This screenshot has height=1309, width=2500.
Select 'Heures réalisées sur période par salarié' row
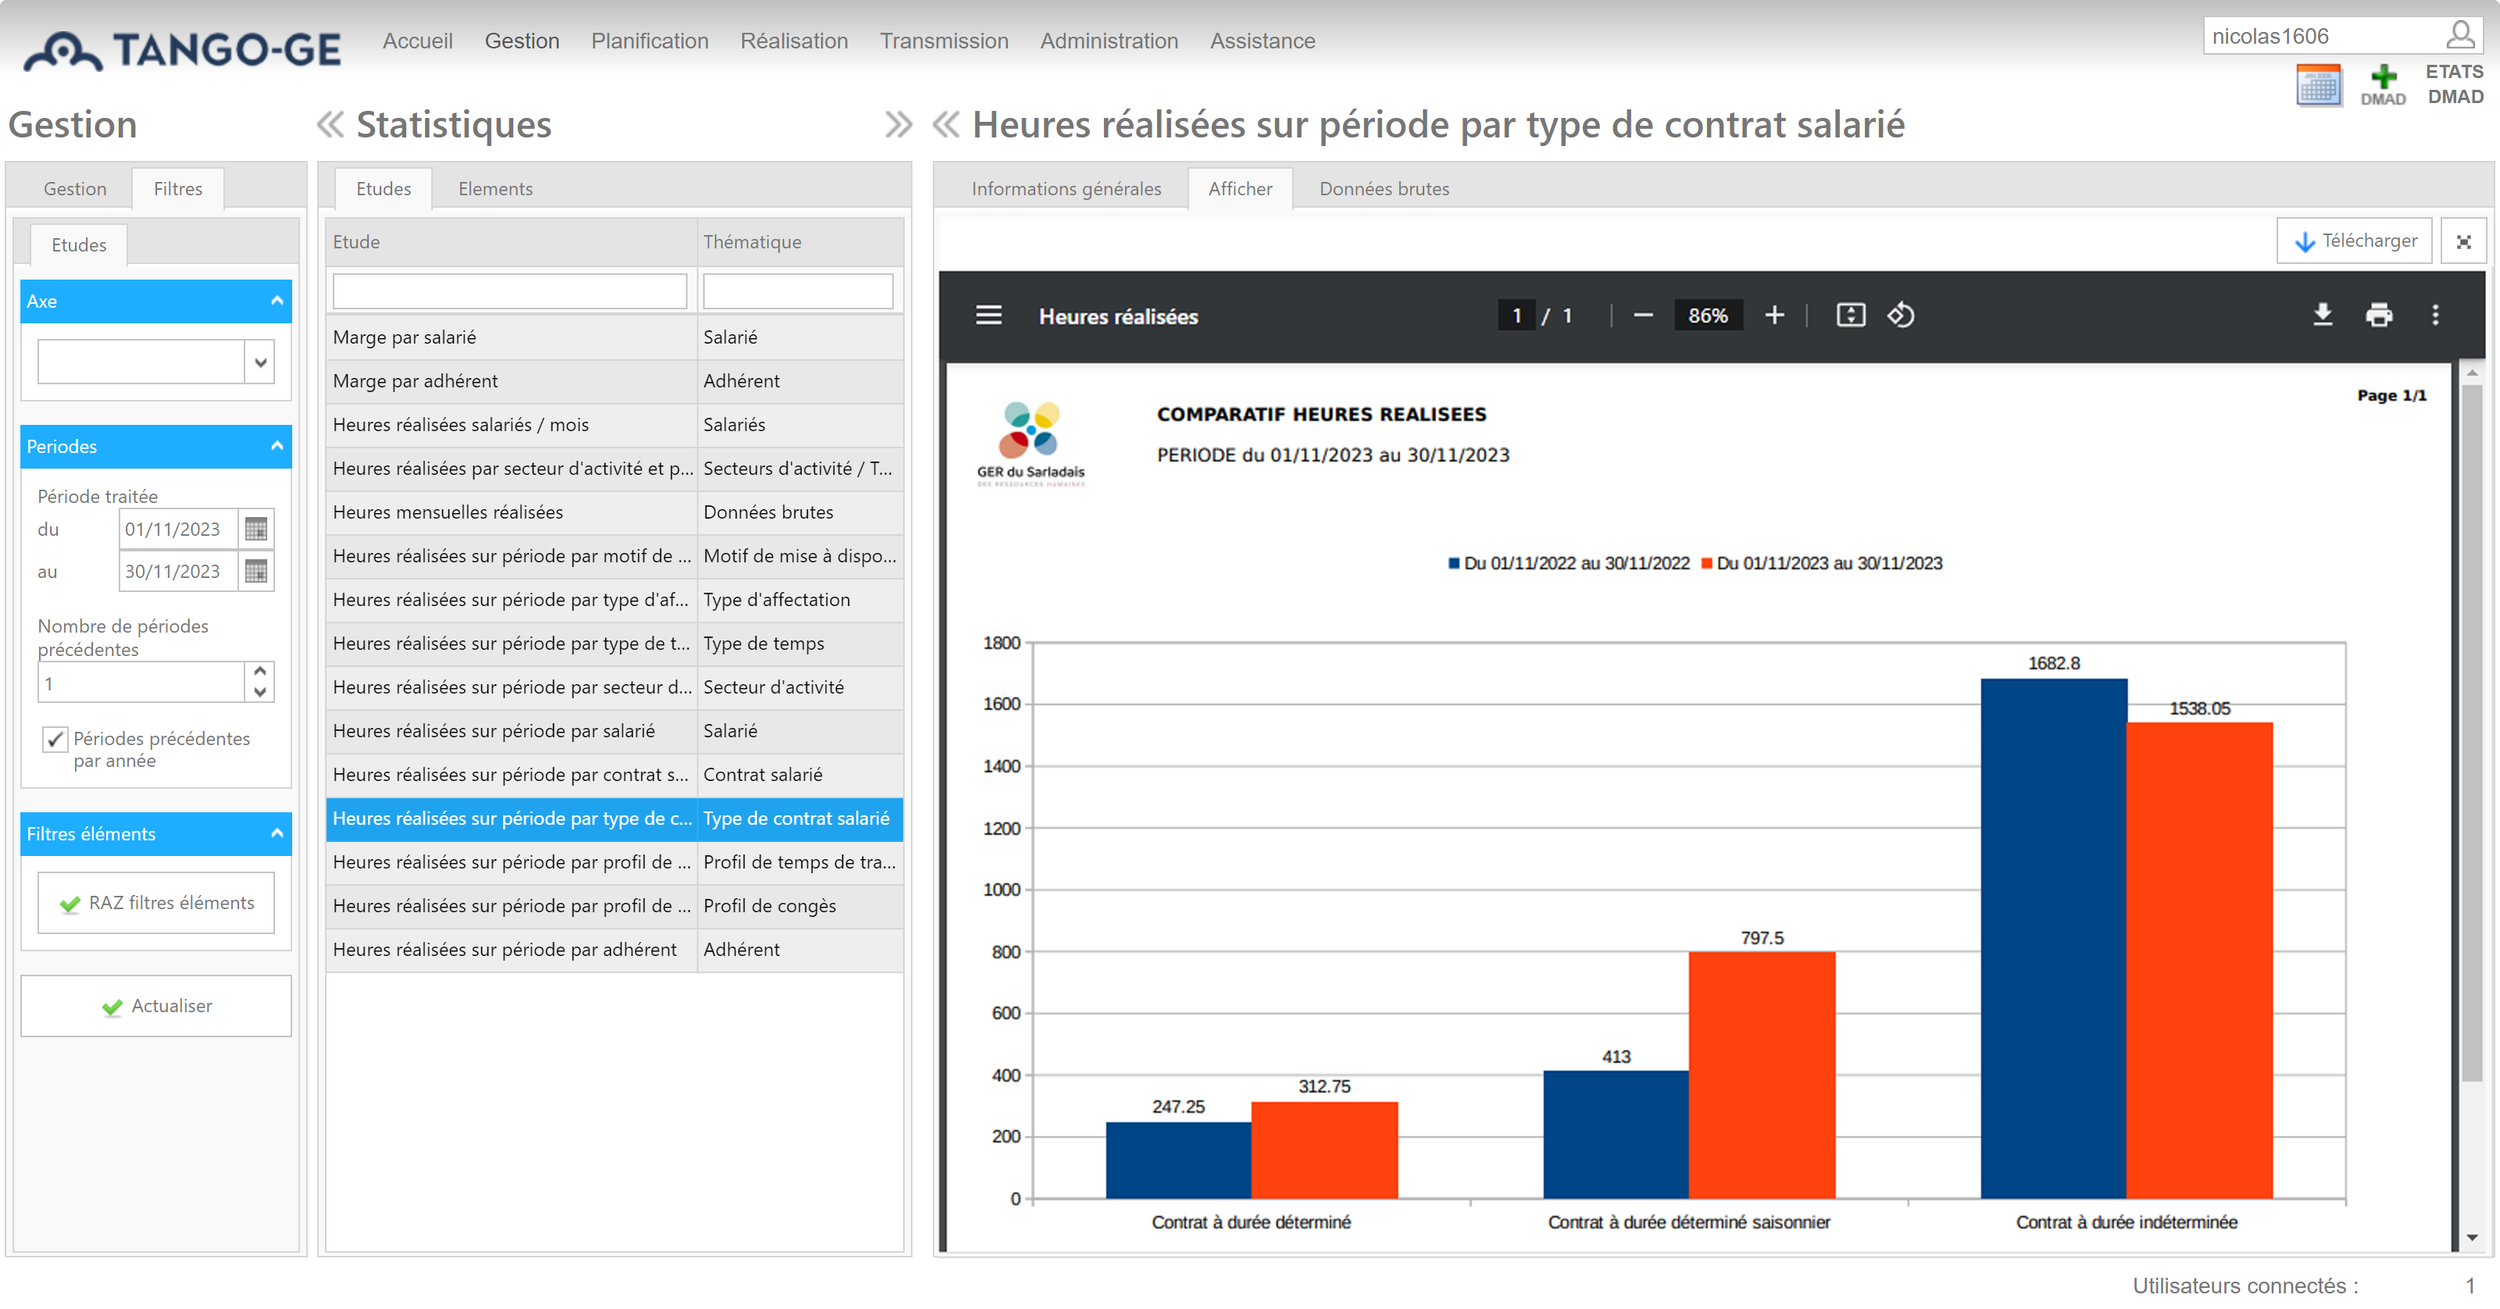pyautogui.click(x=614, y=731)
